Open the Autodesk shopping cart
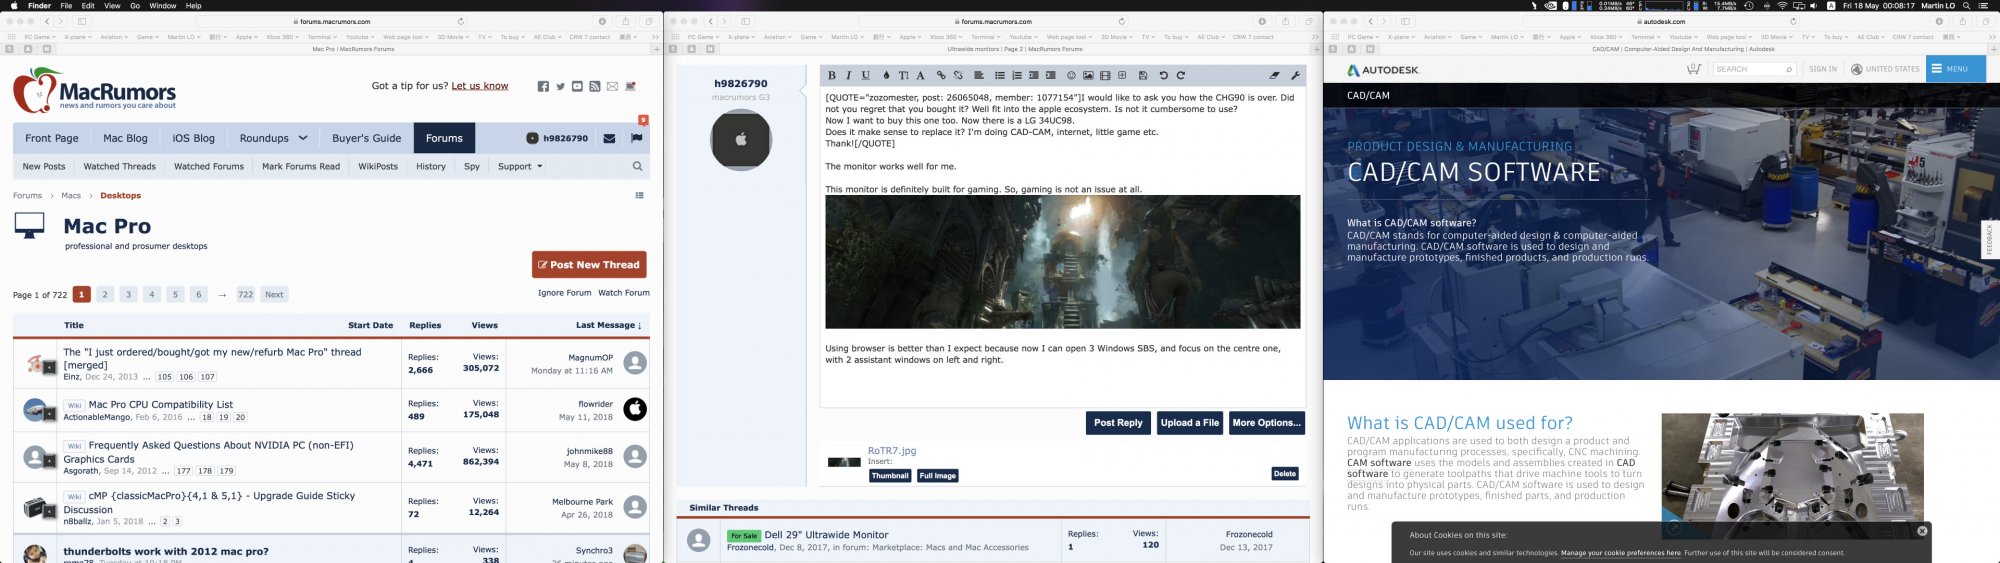2000x563 pixels. [1693, 69]
